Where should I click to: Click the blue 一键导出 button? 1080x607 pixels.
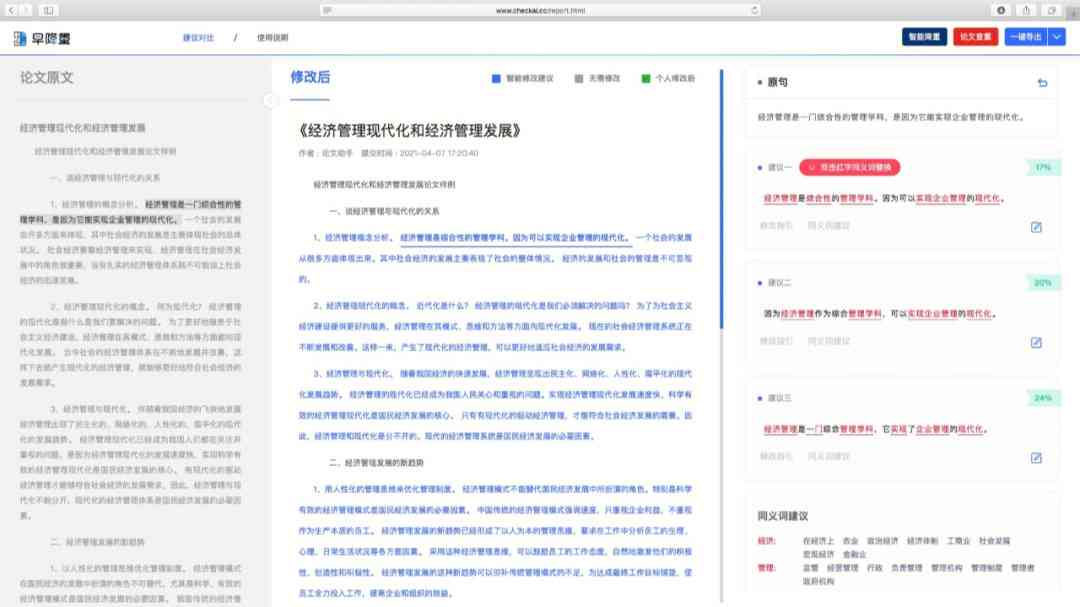(1026, 37)
